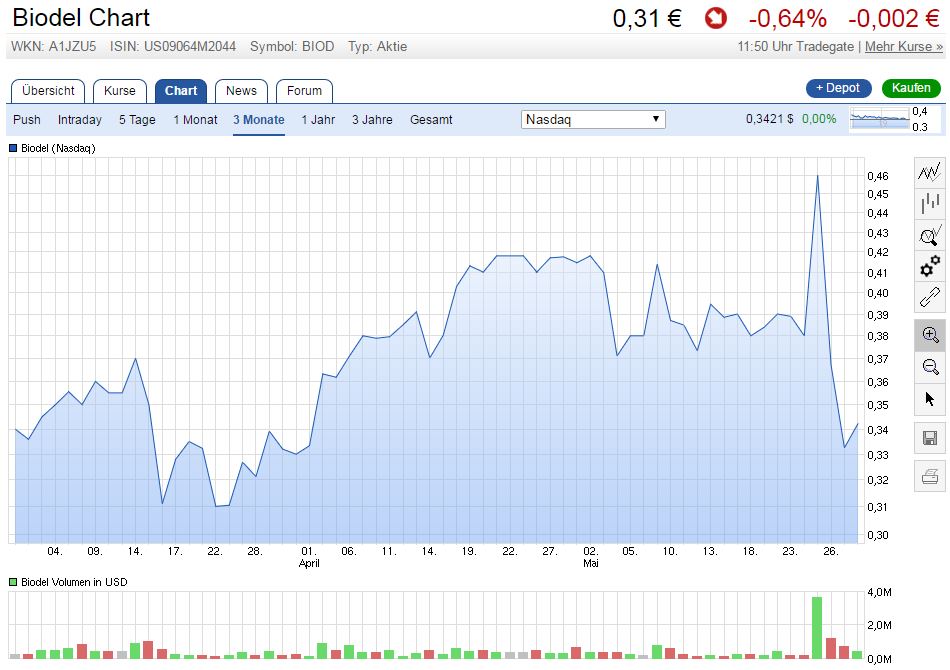Screen dimensions: 950x670
Task: Select the 5 Tage time range
Action: (137, 120)
